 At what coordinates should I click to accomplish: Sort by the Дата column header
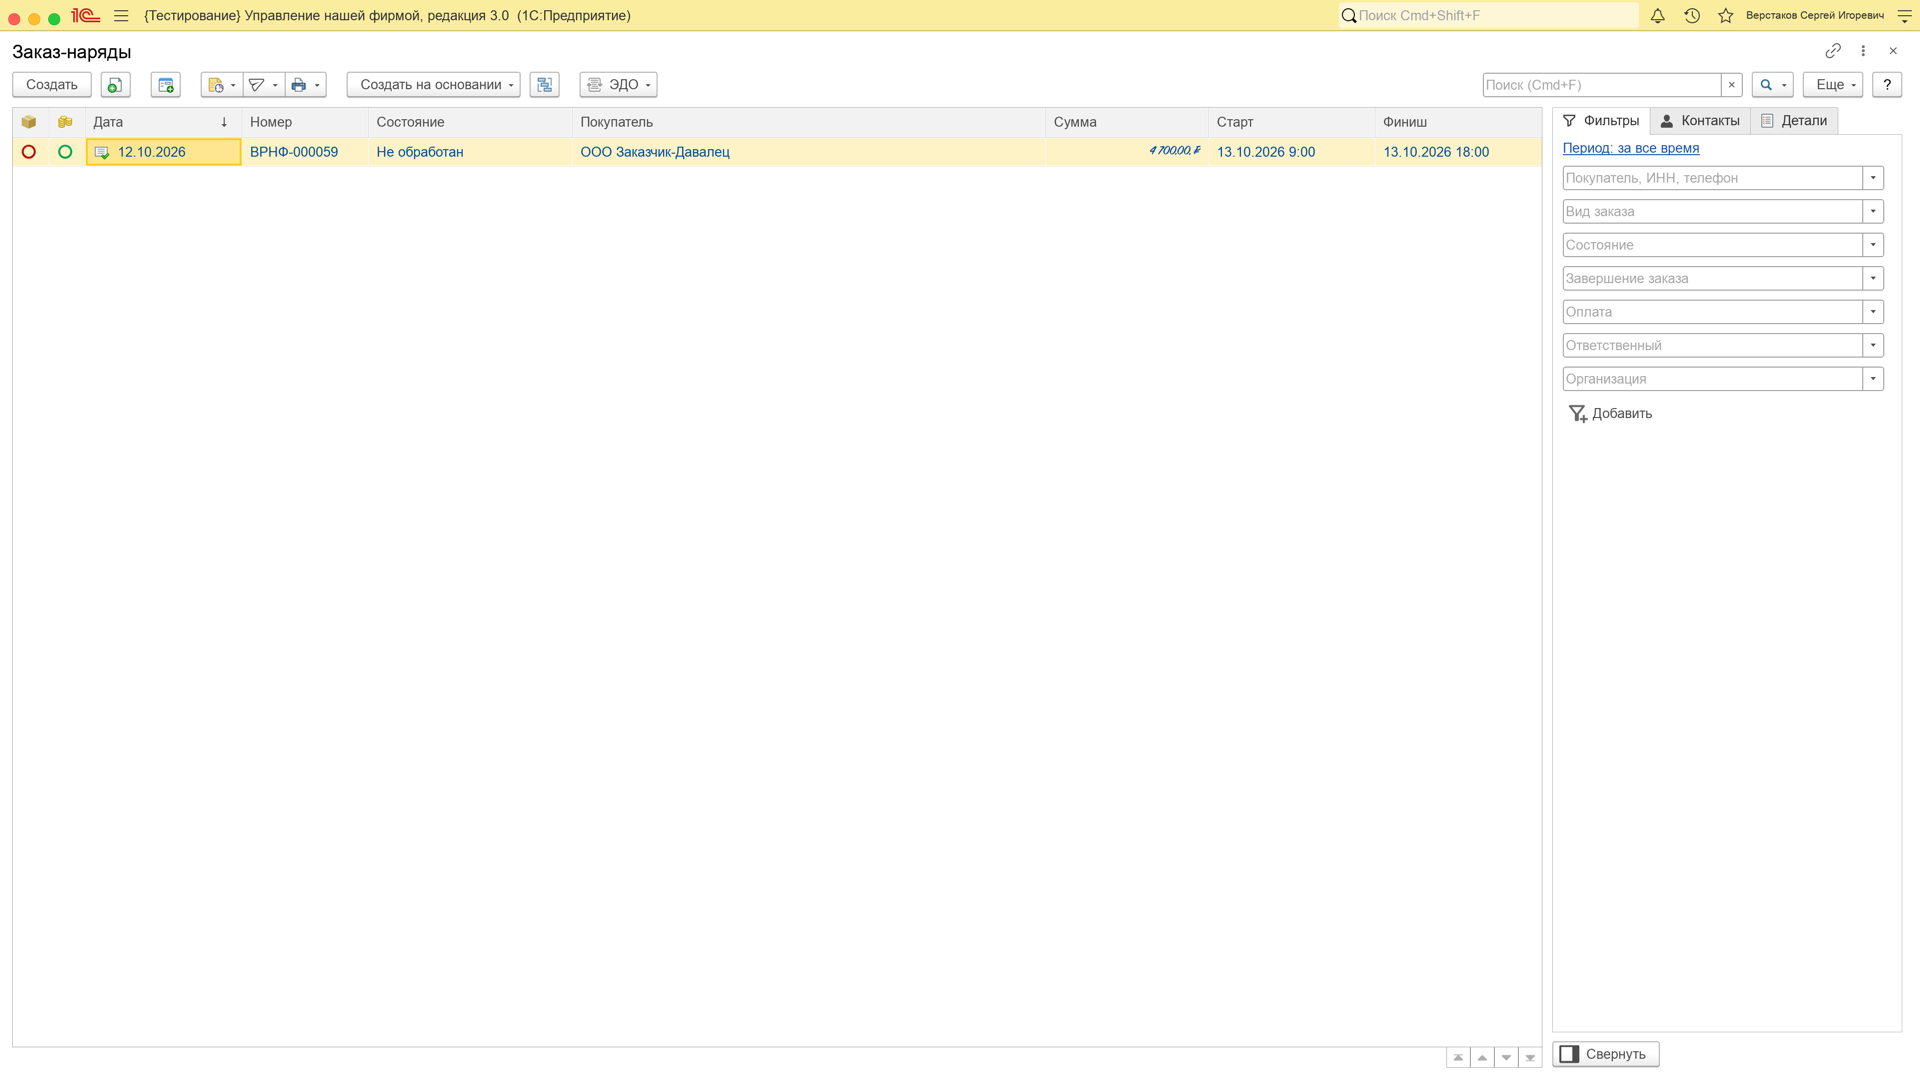point(163,122)
